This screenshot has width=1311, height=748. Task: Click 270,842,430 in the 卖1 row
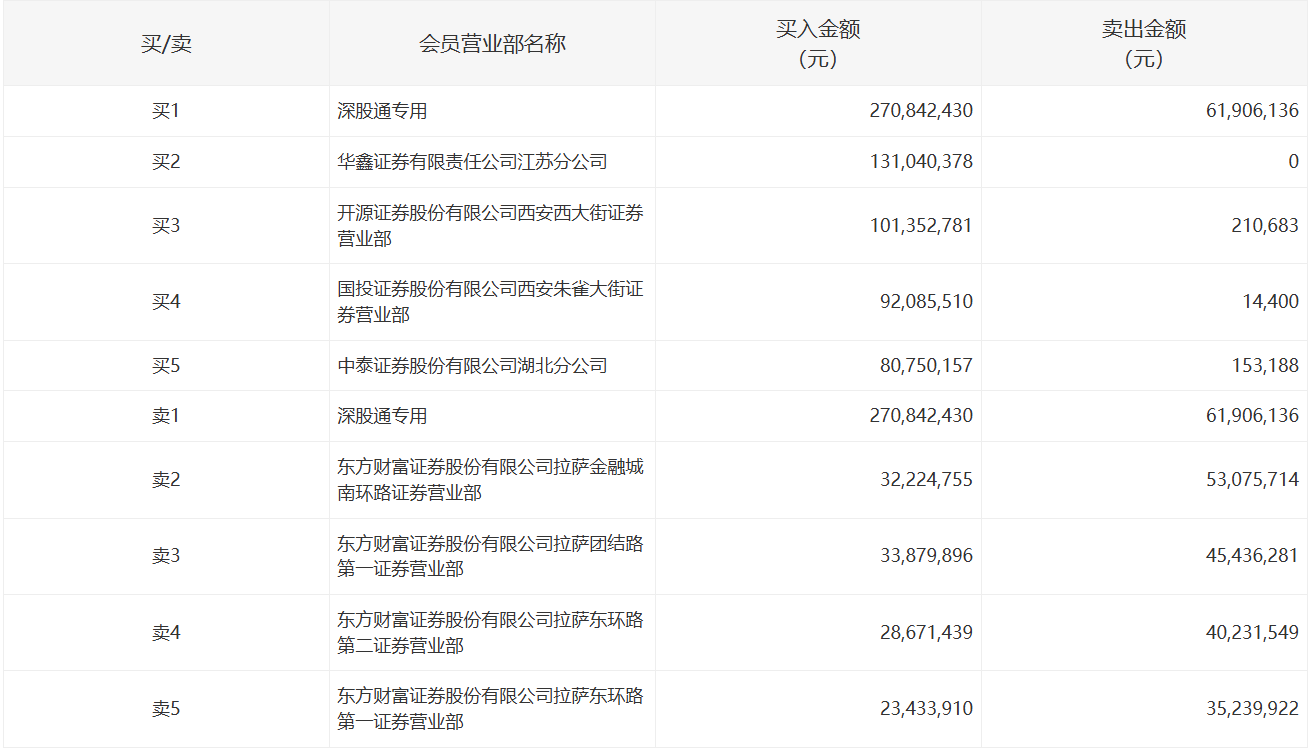(921, 416)
